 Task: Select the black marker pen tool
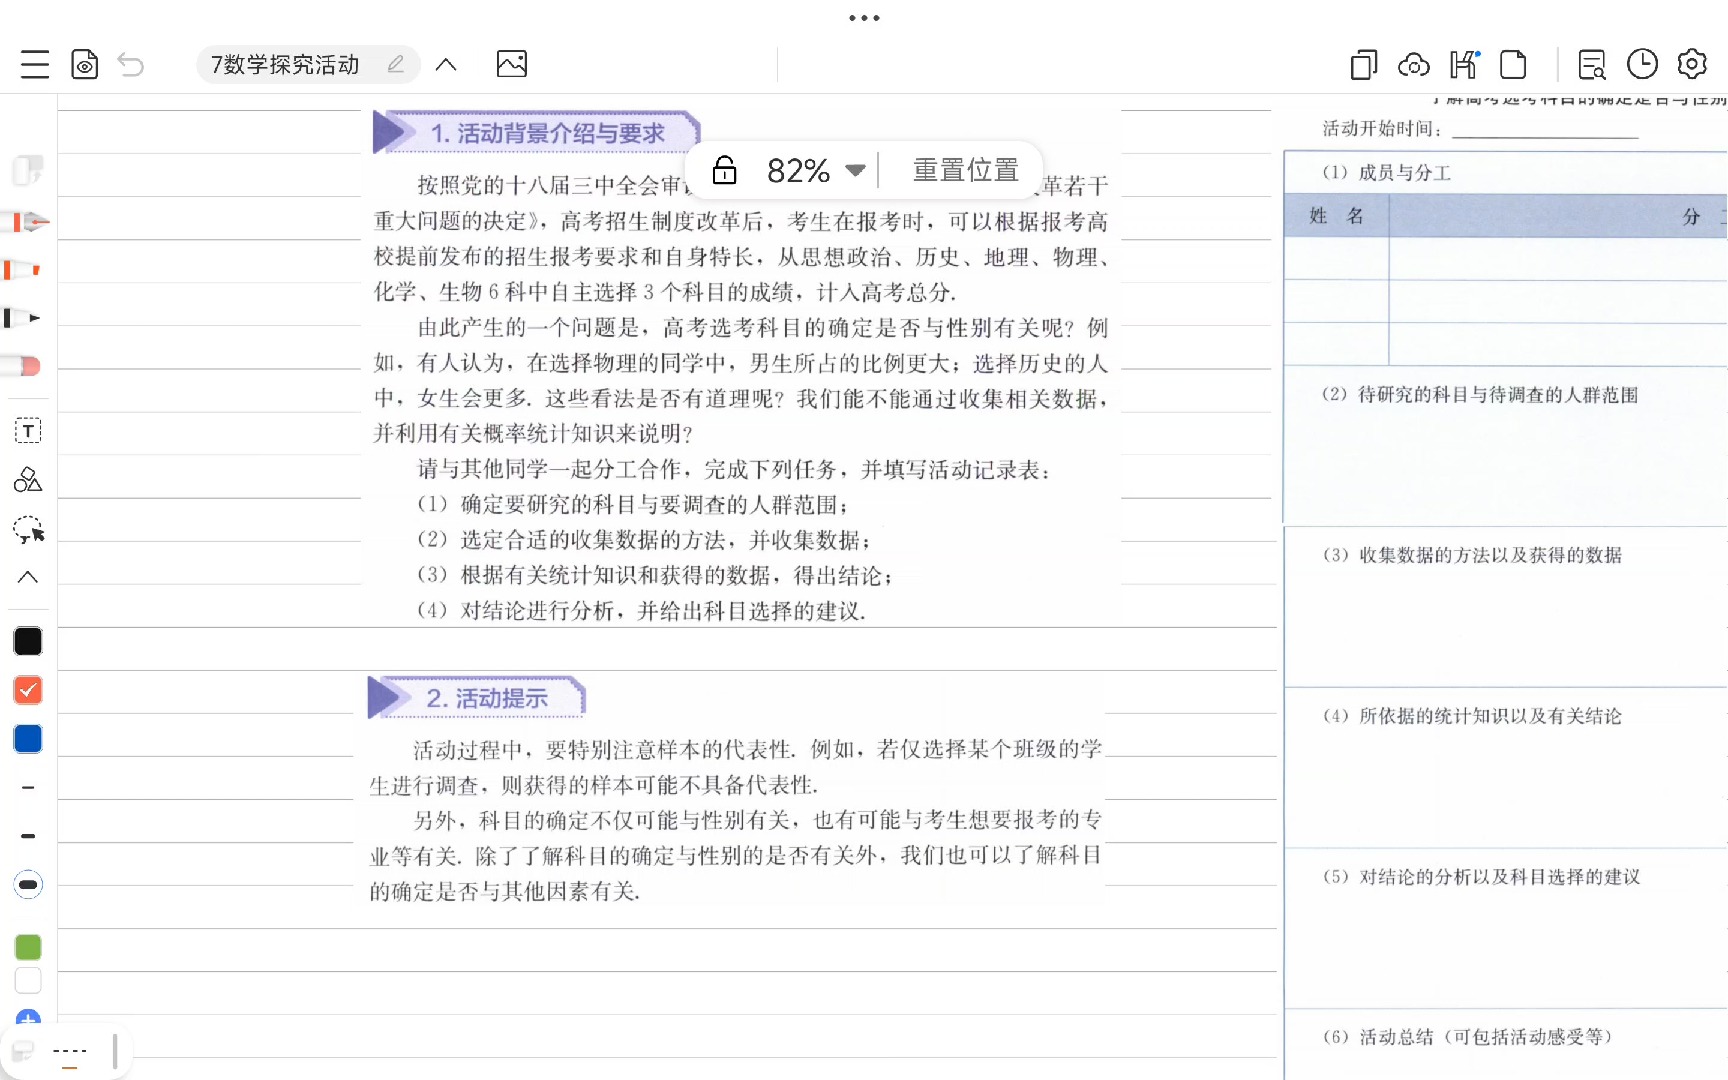(22, 318)
